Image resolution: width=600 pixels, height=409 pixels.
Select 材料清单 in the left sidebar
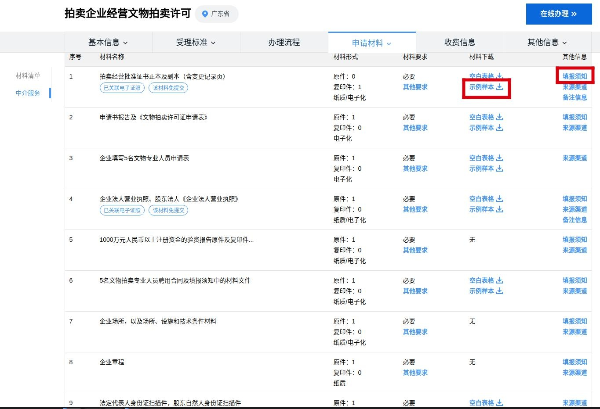coord(28,76)
